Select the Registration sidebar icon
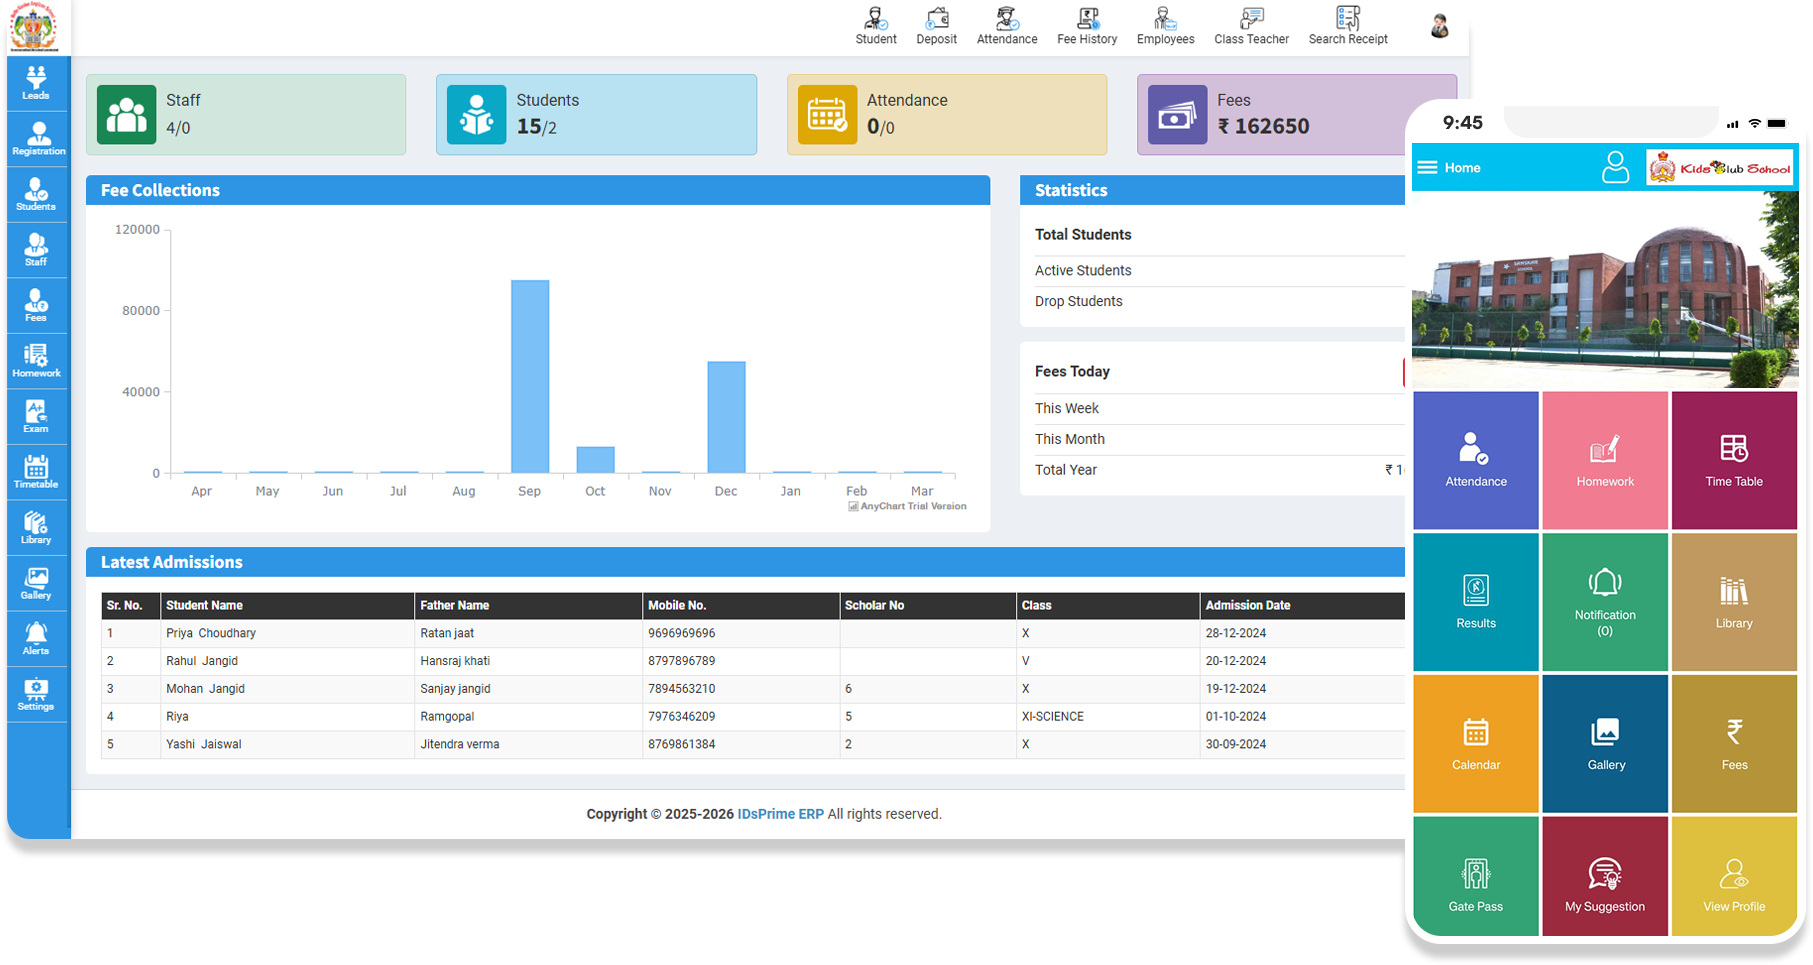Viewport: 1813px width, 965px height. [38, 139]
